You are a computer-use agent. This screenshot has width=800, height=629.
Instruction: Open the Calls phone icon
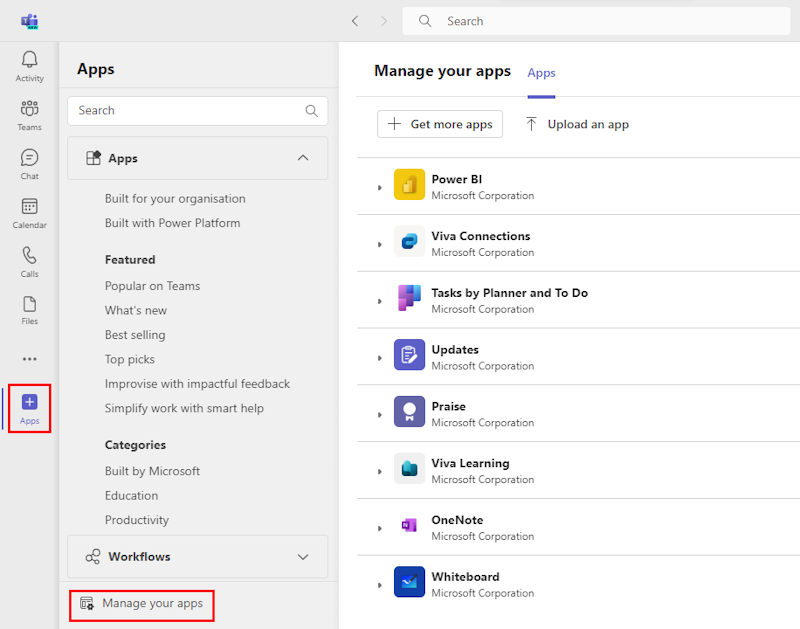point(29,261)
